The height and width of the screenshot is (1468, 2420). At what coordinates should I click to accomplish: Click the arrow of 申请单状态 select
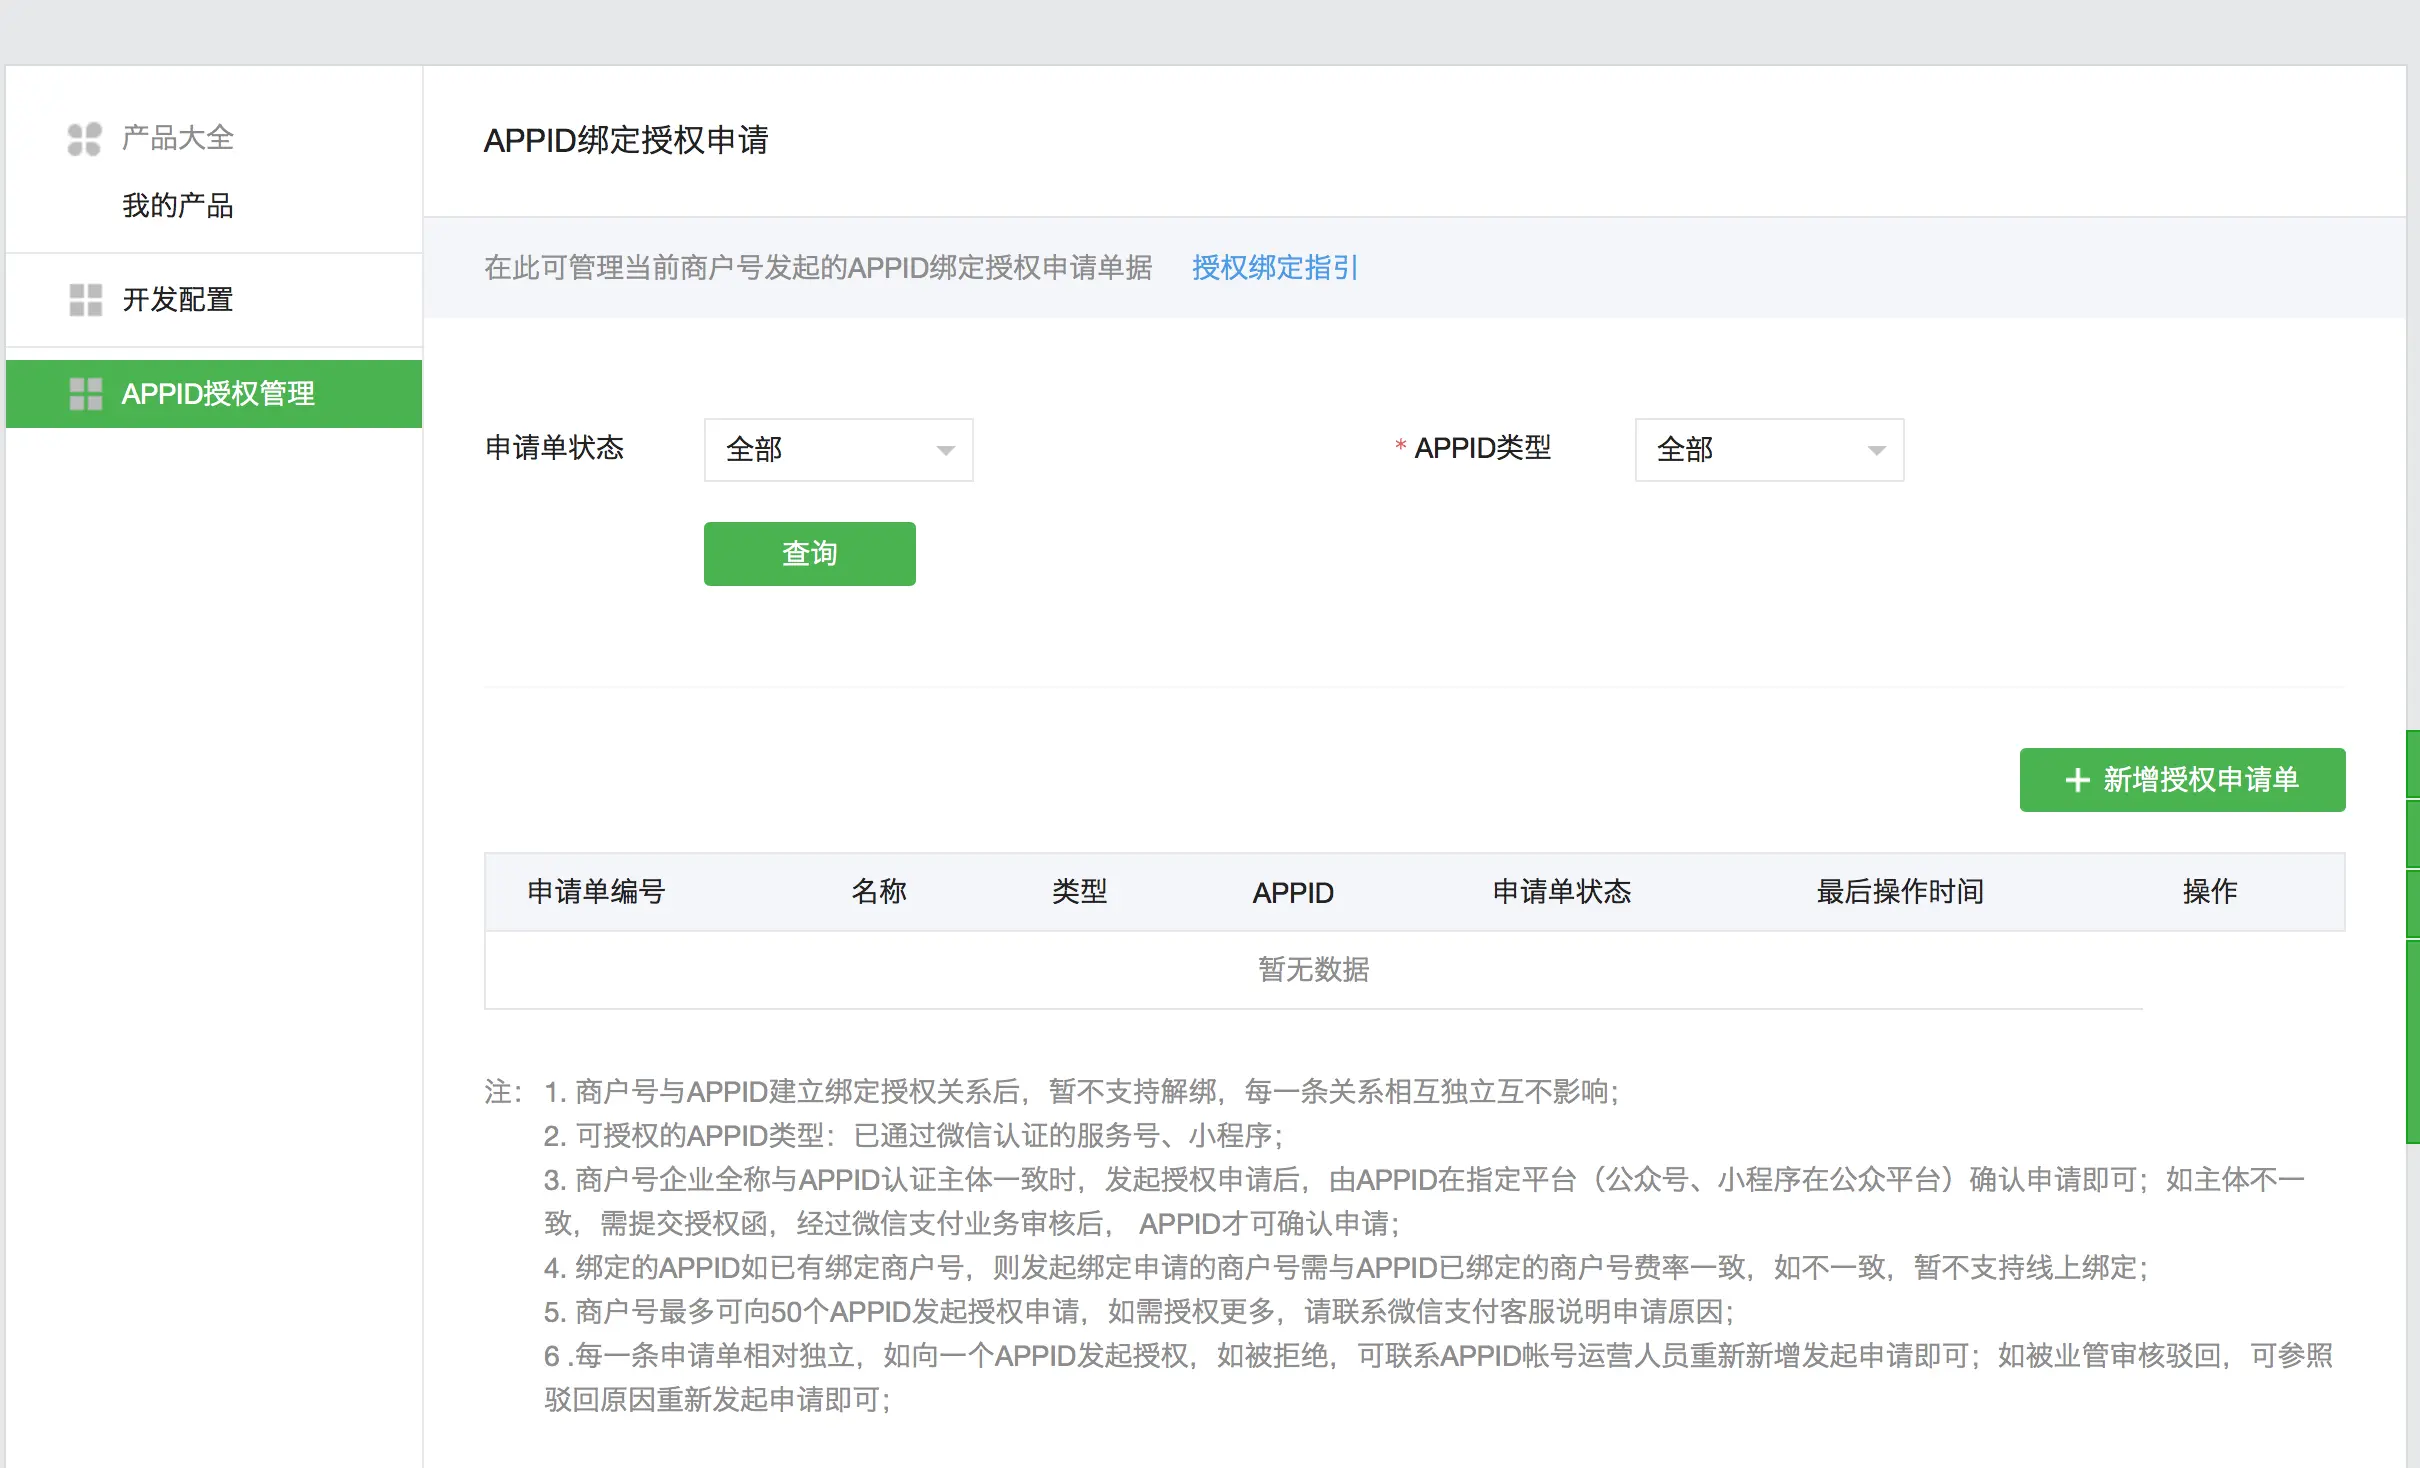pyautogui.click(x=945, y=451)
